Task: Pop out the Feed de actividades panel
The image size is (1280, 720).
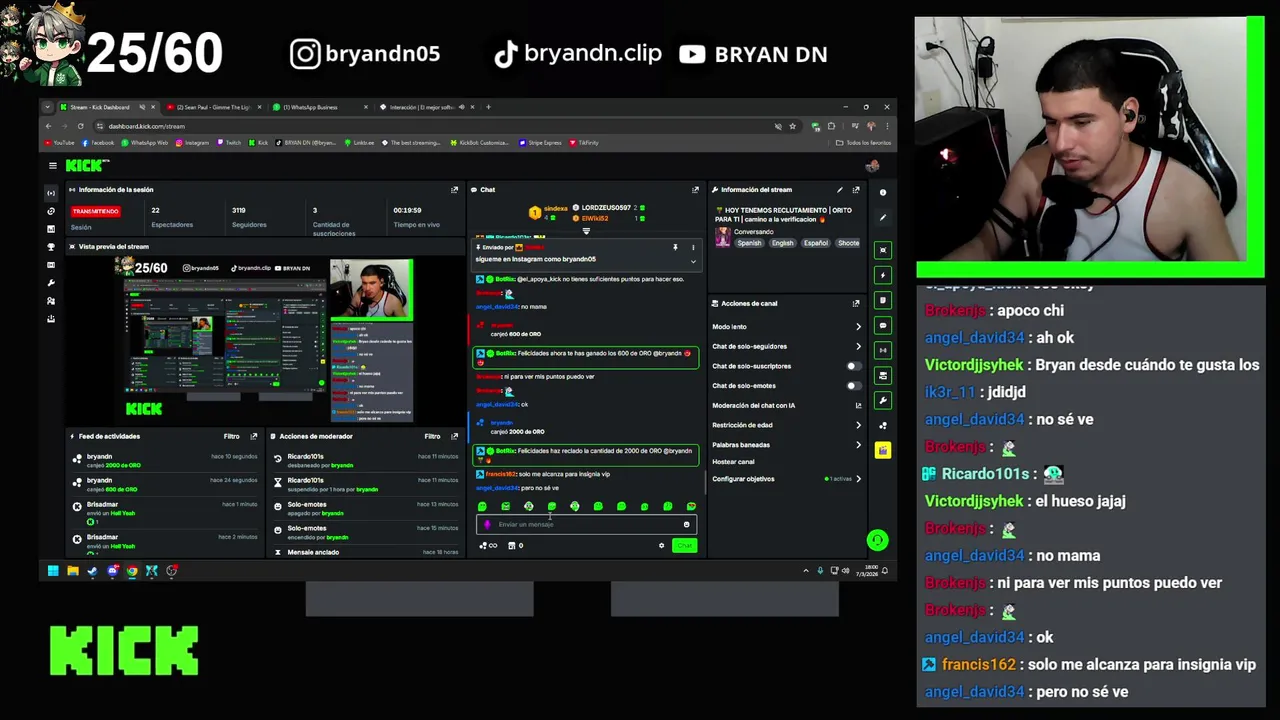Action: tap(254, 436)
